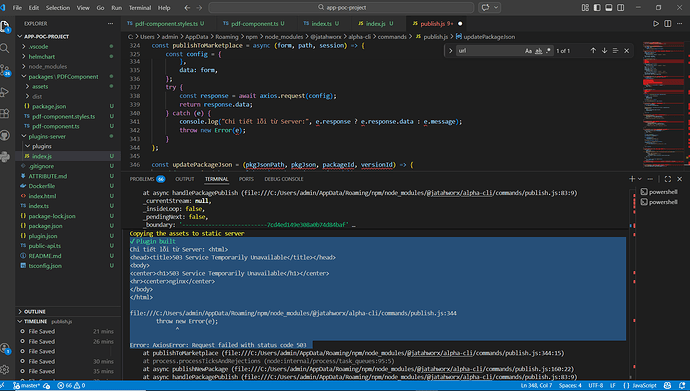Image resolution: width=690 pixels, height=391 pixels.
Task: Open the Copilot chat icon in title bar
Action: point(486,7)
